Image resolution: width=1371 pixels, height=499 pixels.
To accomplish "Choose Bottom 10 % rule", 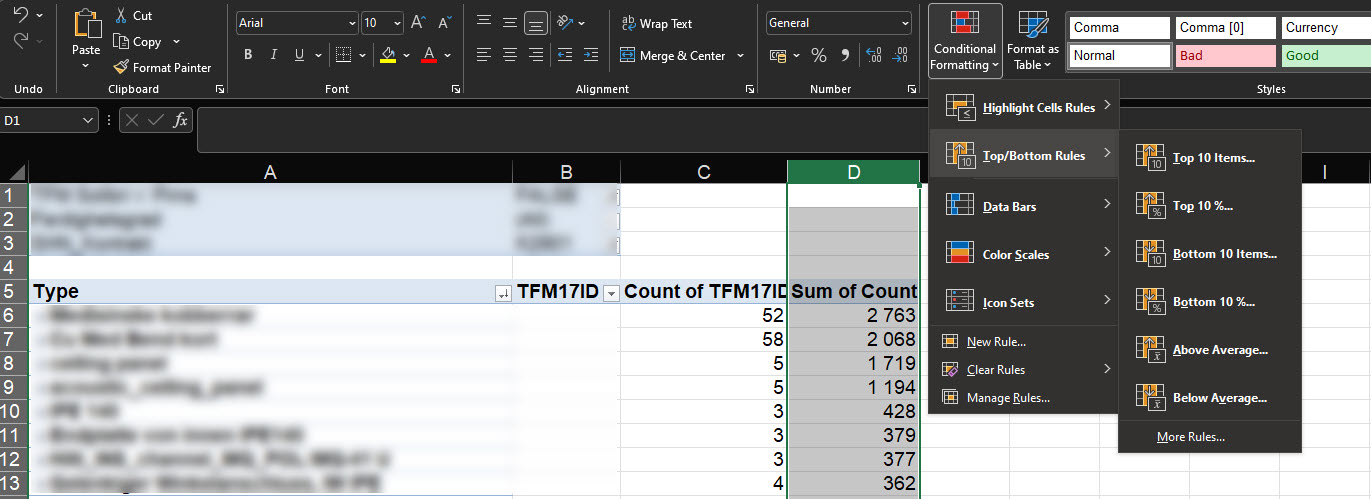I will click(1209, 302).
